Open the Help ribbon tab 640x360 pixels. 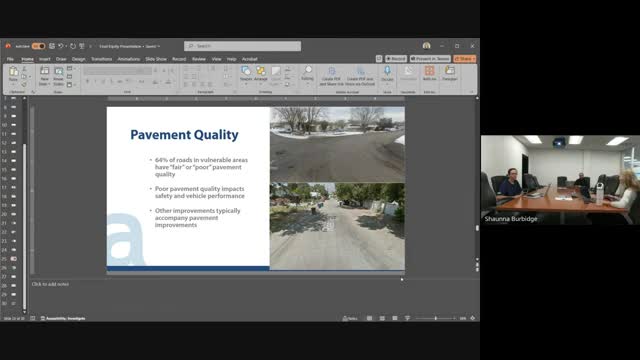[x=231, y=59]
